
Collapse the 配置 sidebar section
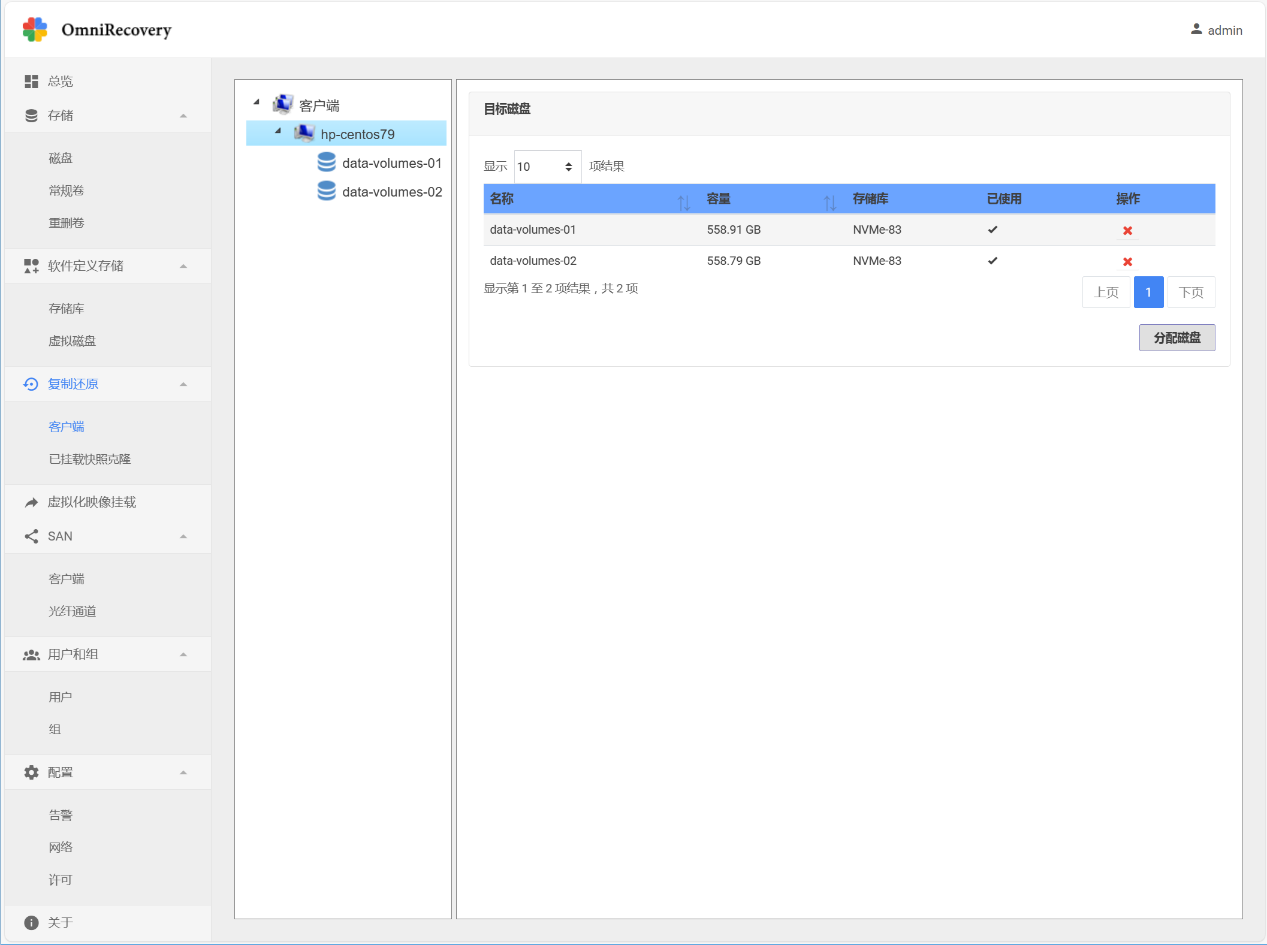tap(183, 772)
